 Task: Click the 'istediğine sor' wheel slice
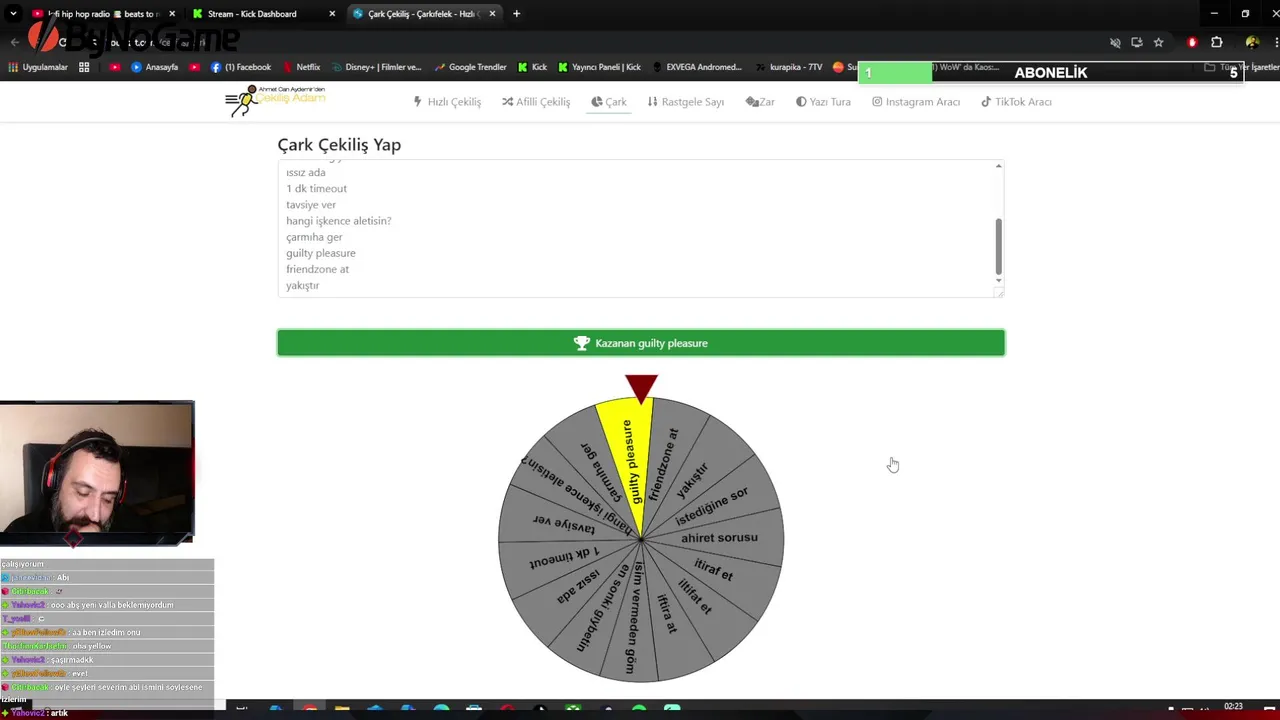712,506
